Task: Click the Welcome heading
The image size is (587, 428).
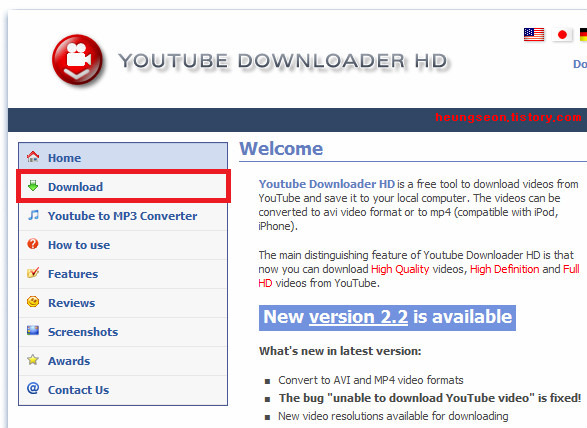Action: pyautogui.click(x=281, y=149)
